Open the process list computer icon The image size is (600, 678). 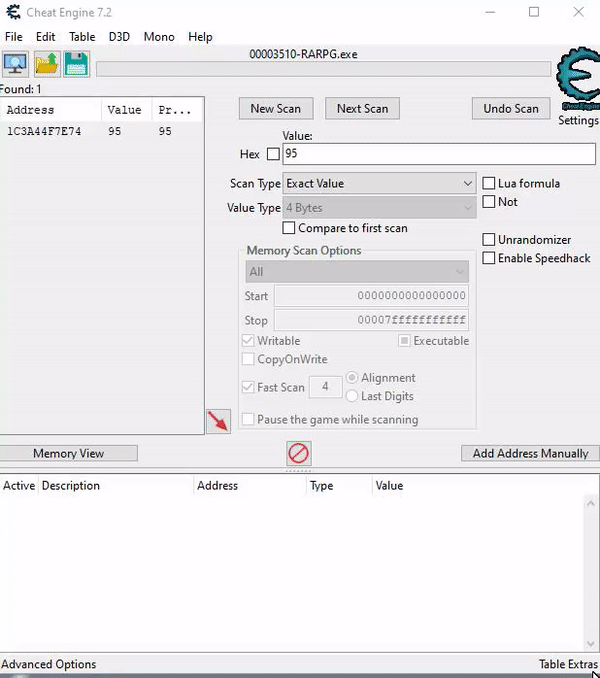coord(16,64)
